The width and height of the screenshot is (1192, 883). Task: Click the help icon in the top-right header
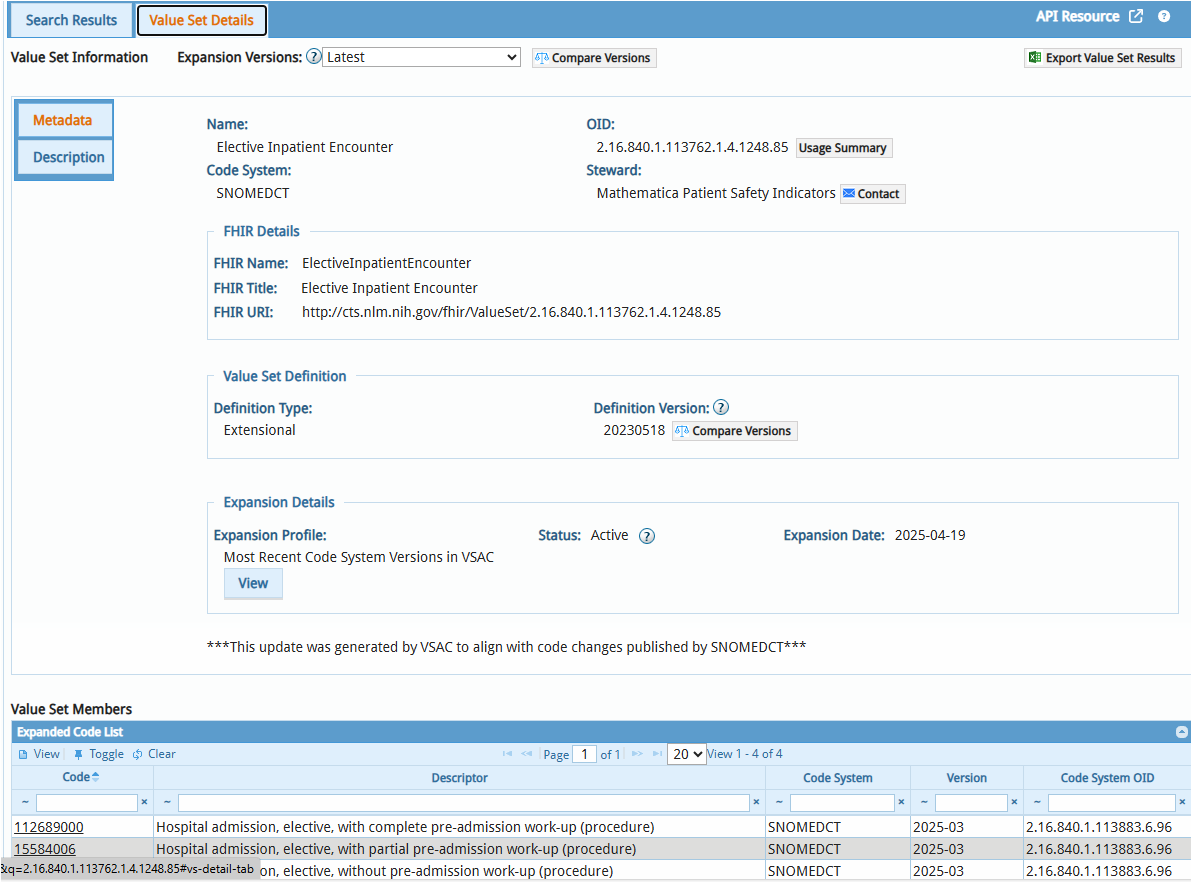(x=1164, y=17)
